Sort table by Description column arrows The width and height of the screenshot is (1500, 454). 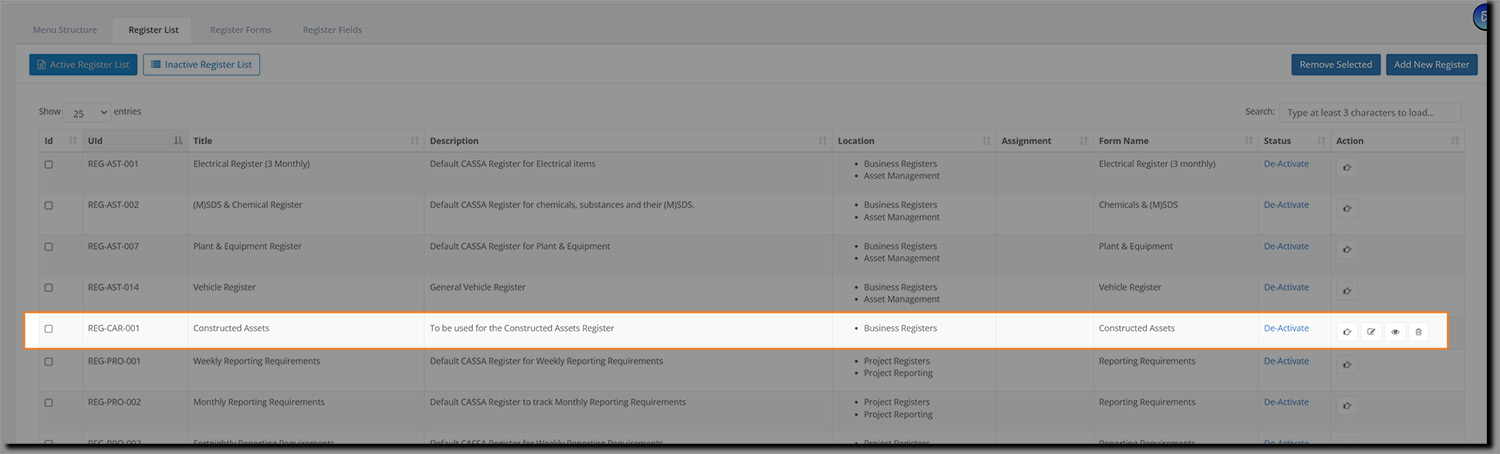coord(823,141)
